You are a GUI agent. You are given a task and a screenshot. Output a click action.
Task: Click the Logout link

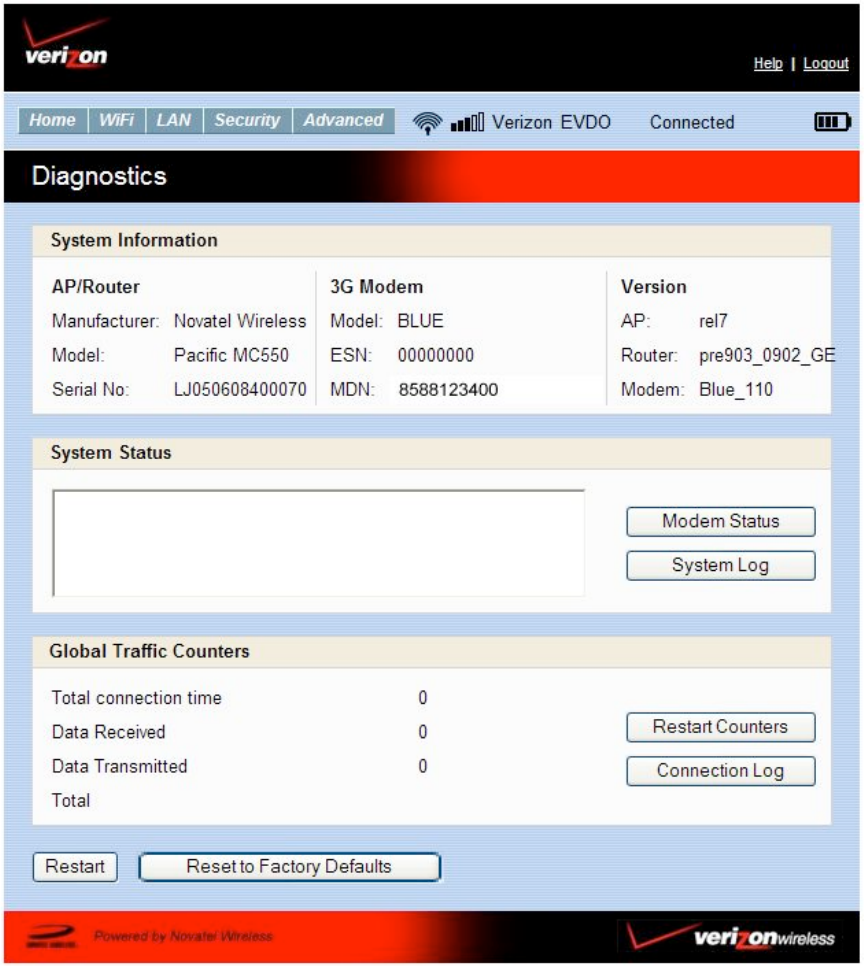pyautogui.click(x=826, y=63)
